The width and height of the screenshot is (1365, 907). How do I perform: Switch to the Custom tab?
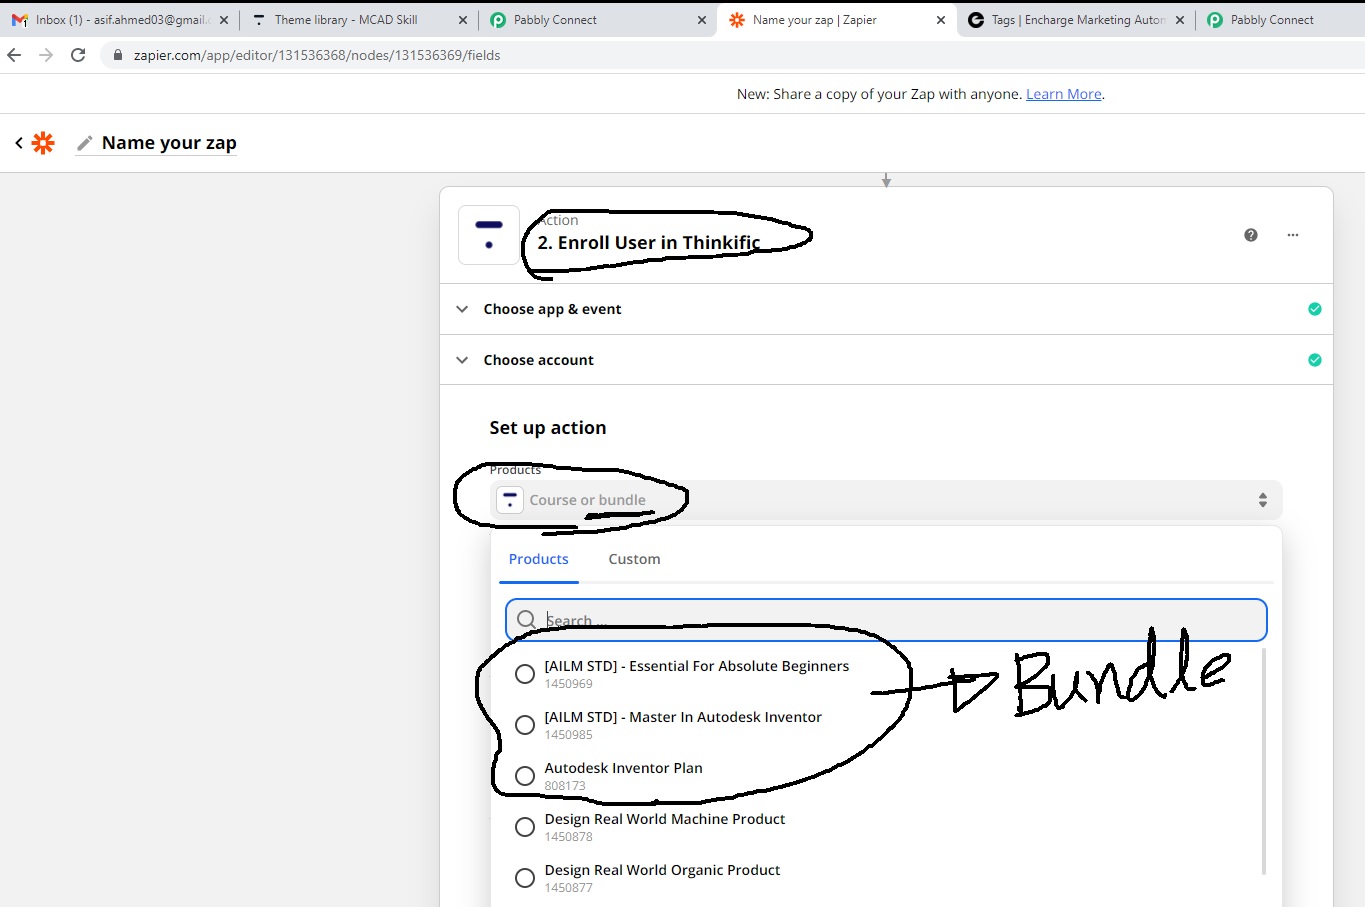tap(634, 559)
